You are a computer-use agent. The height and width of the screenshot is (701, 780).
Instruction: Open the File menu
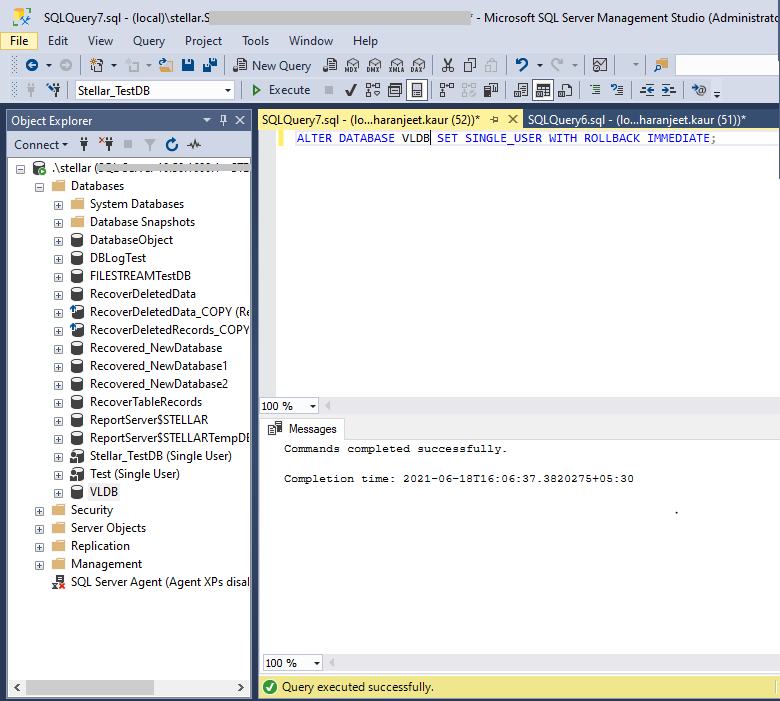19,41
